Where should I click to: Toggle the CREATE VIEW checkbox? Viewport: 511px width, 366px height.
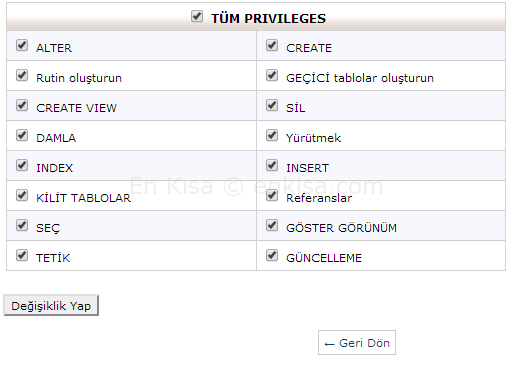(x=22, y=105)
